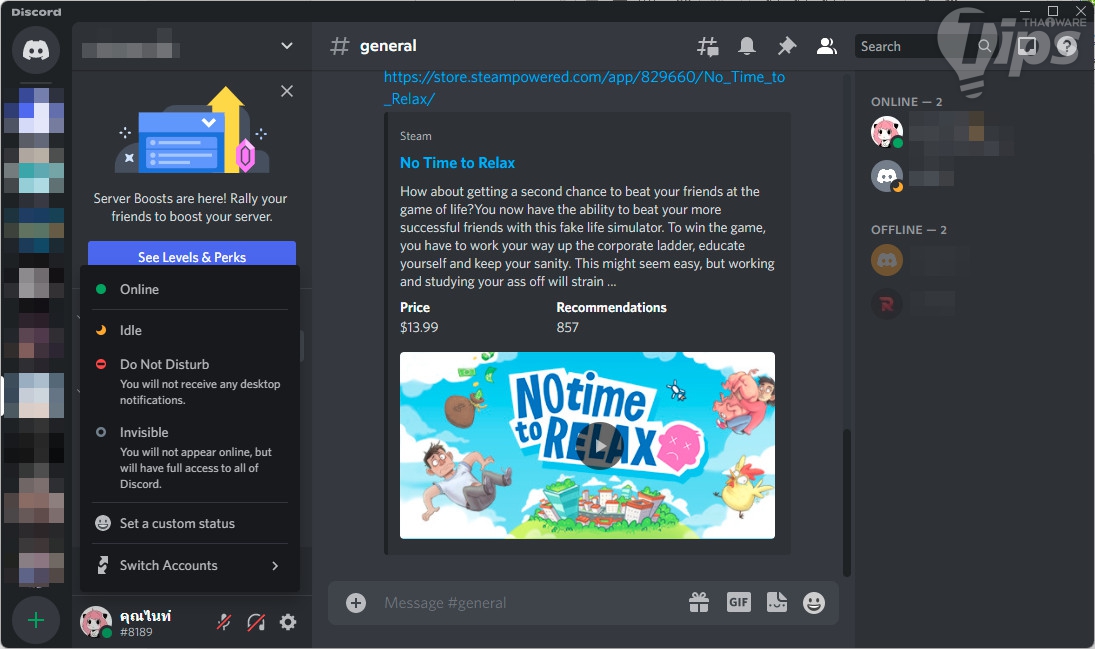Show pinned messages pin icon
This screenshot has width=1095, height=649.
[786, 46]
